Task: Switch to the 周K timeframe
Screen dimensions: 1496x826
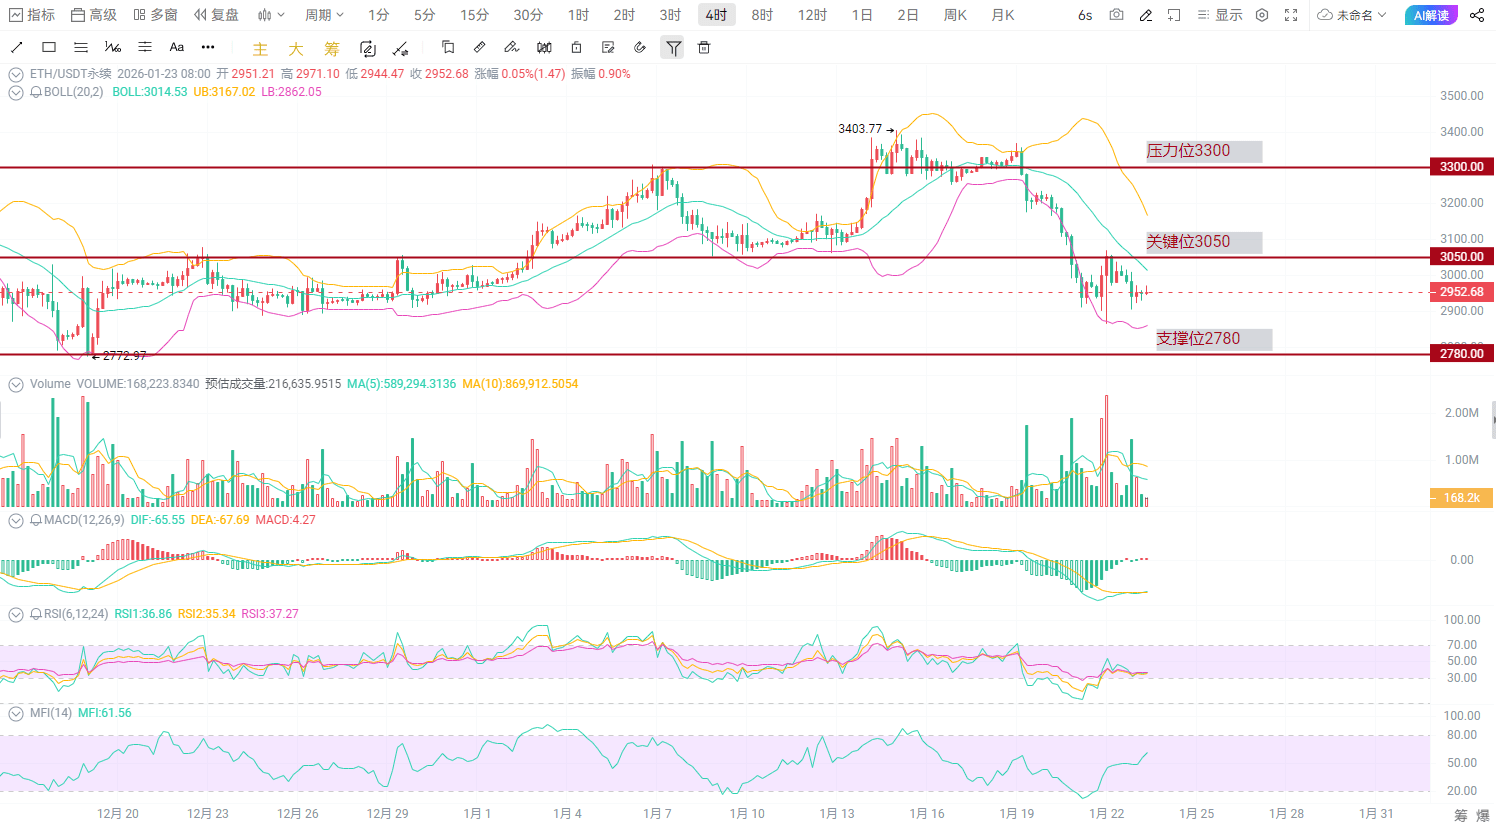Action: 955,15
